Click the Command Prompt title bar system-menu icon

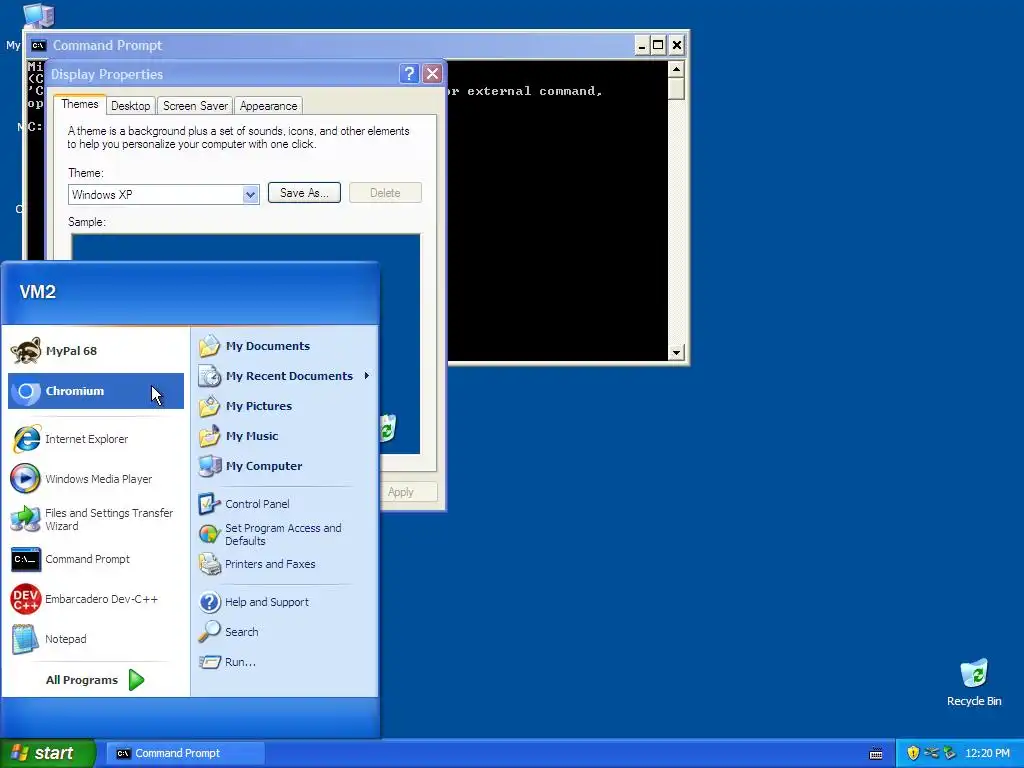tap(39, 45)
